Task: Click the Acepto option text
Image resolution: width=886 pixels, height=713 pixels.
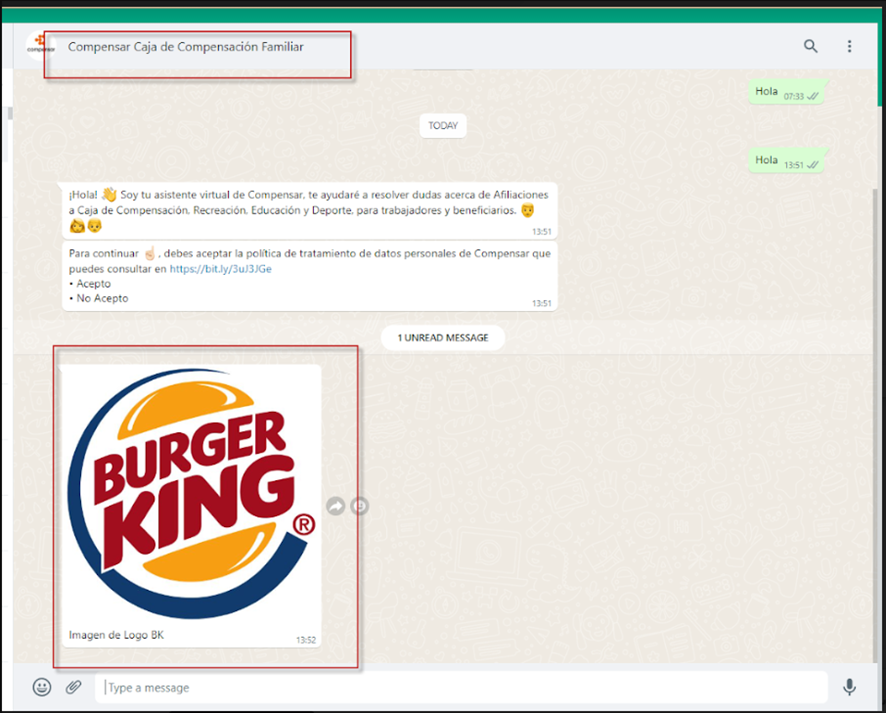Action: coord(93,284)
